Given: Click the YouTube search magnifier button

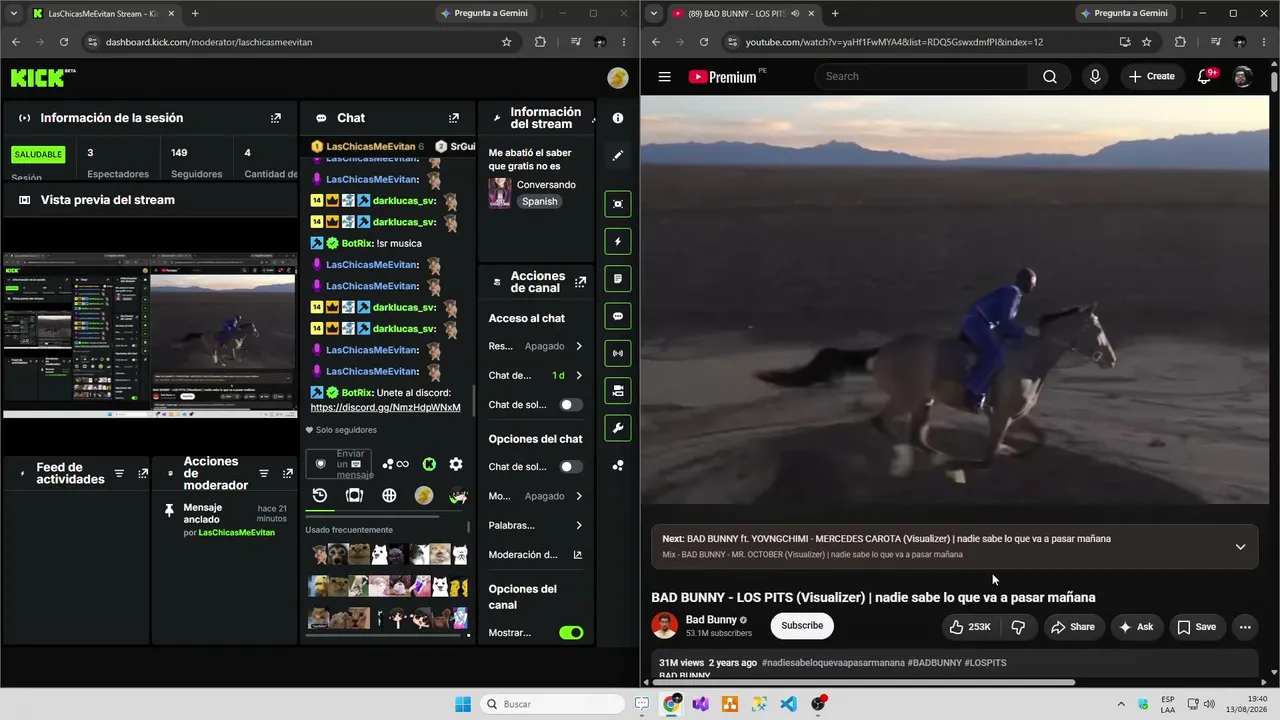Looking at the screenshot, I should [x=1049, y=76].
